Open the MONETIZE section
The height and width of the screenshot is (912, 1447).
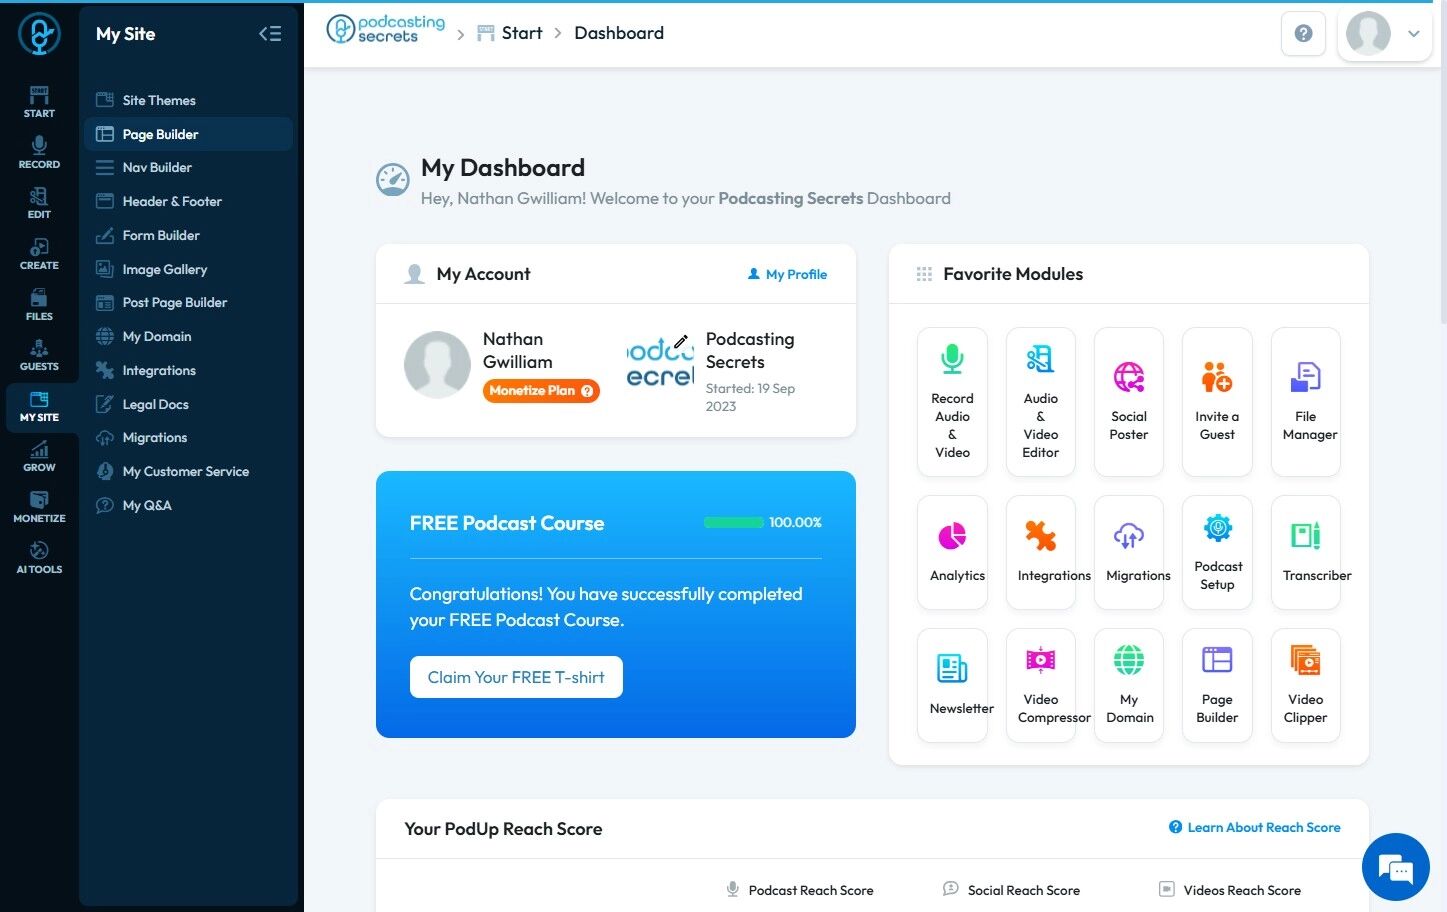[39, 507]
